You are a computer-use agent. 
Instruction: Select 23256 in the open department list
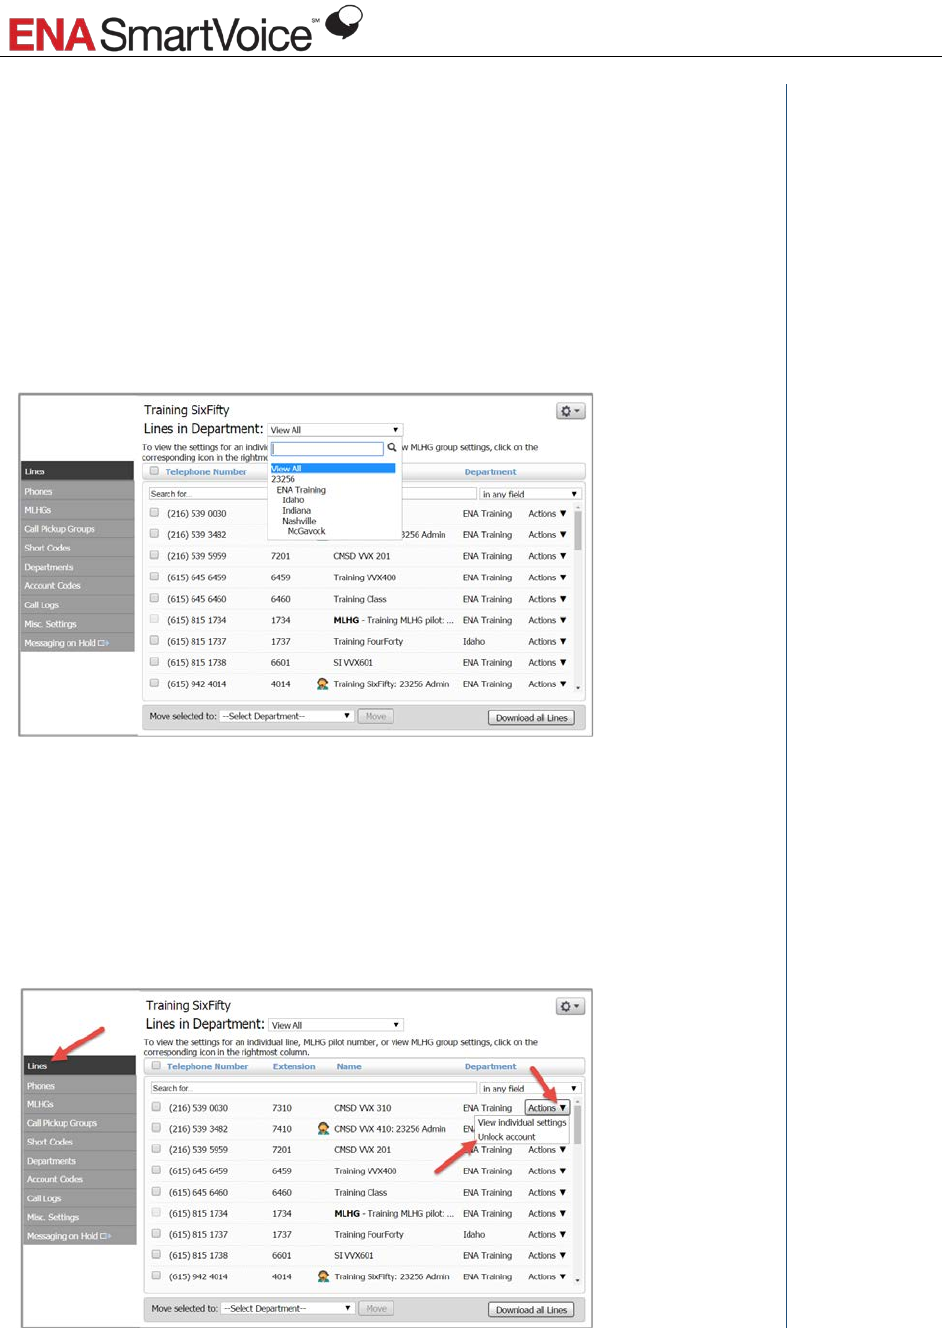click(283, 479)
